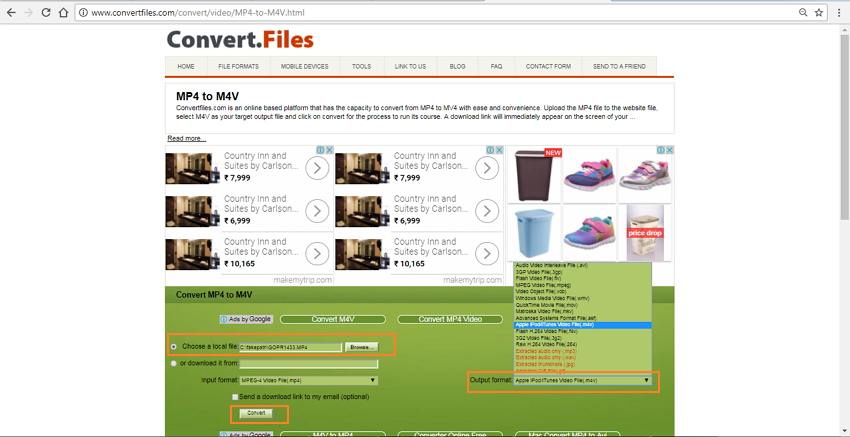Go back with the browser back arrow
Screen dimensions: 850x437
(11, 12)
